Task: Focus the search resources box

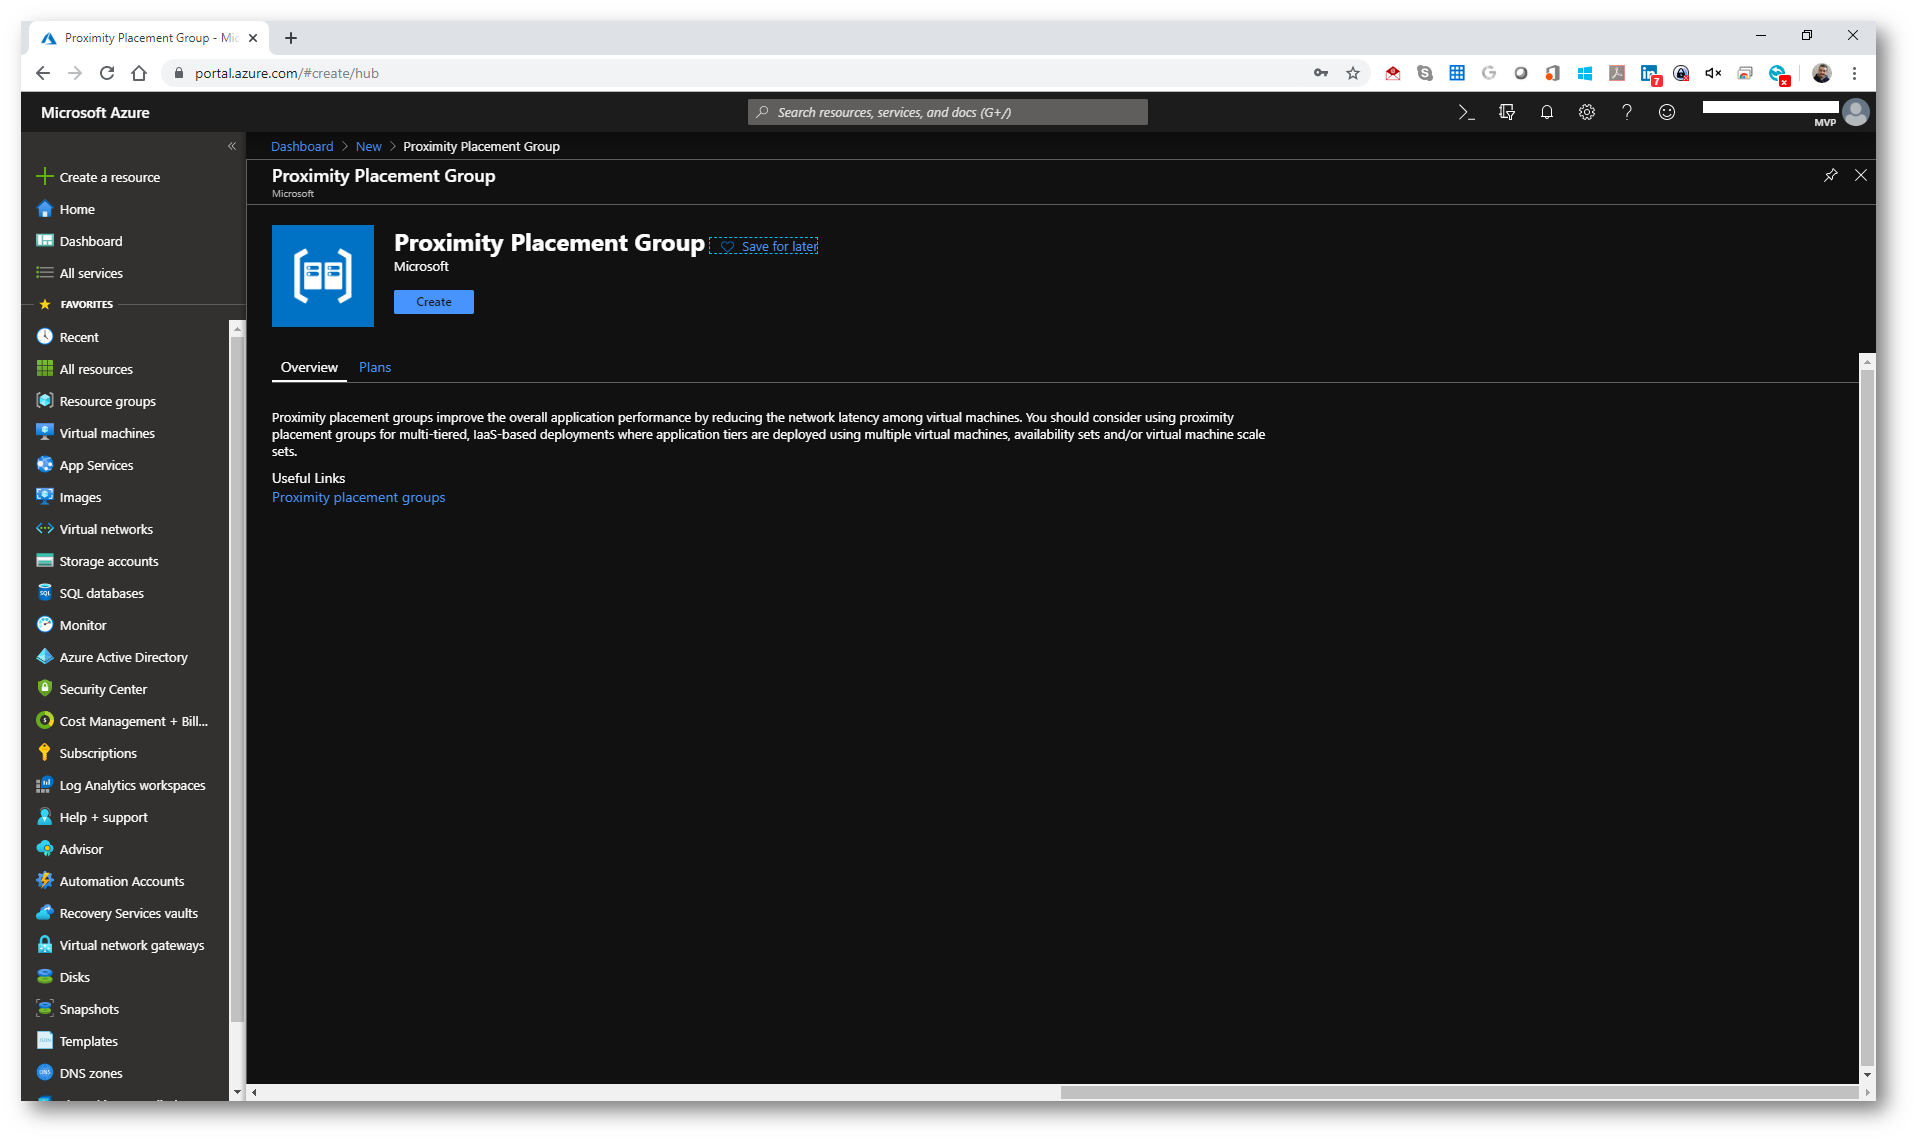Action: coord(947,112)
